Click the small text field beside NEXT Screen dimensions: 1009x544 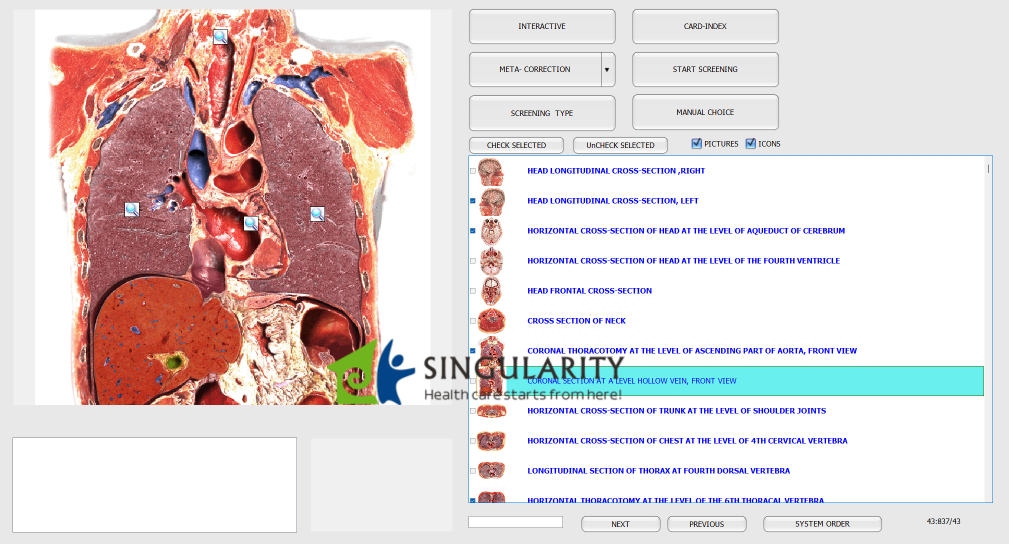(515, 522)
